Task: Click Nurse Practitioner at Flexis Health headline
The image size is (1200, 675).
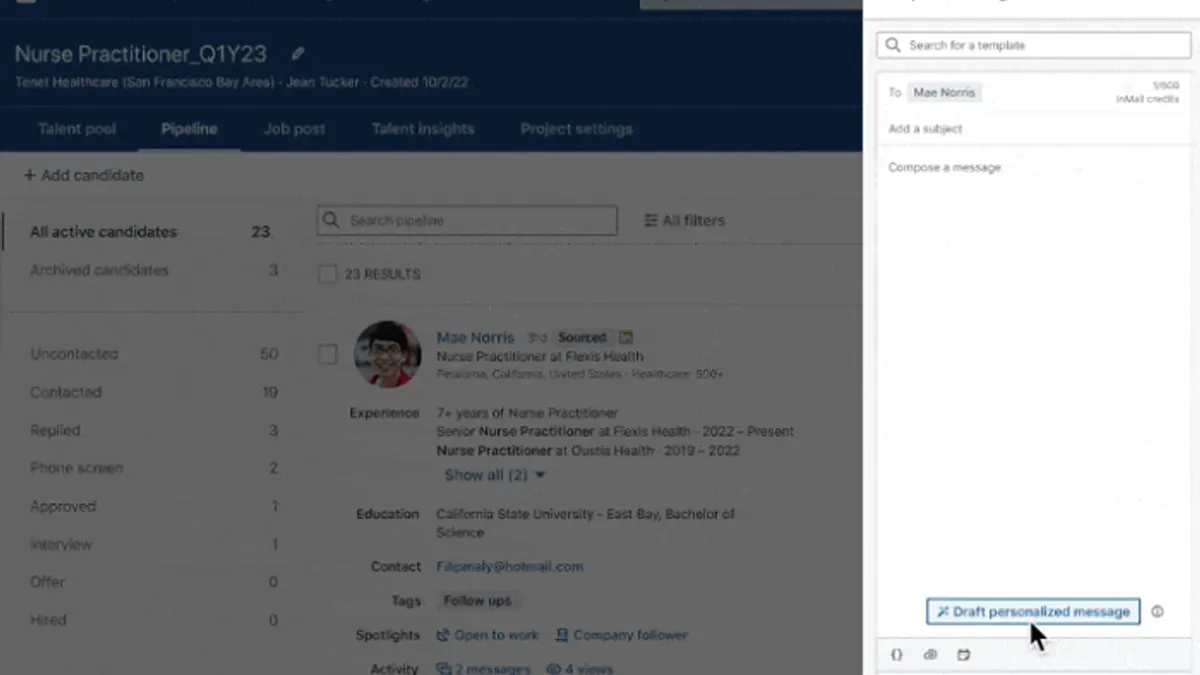Action: [540, 356]
